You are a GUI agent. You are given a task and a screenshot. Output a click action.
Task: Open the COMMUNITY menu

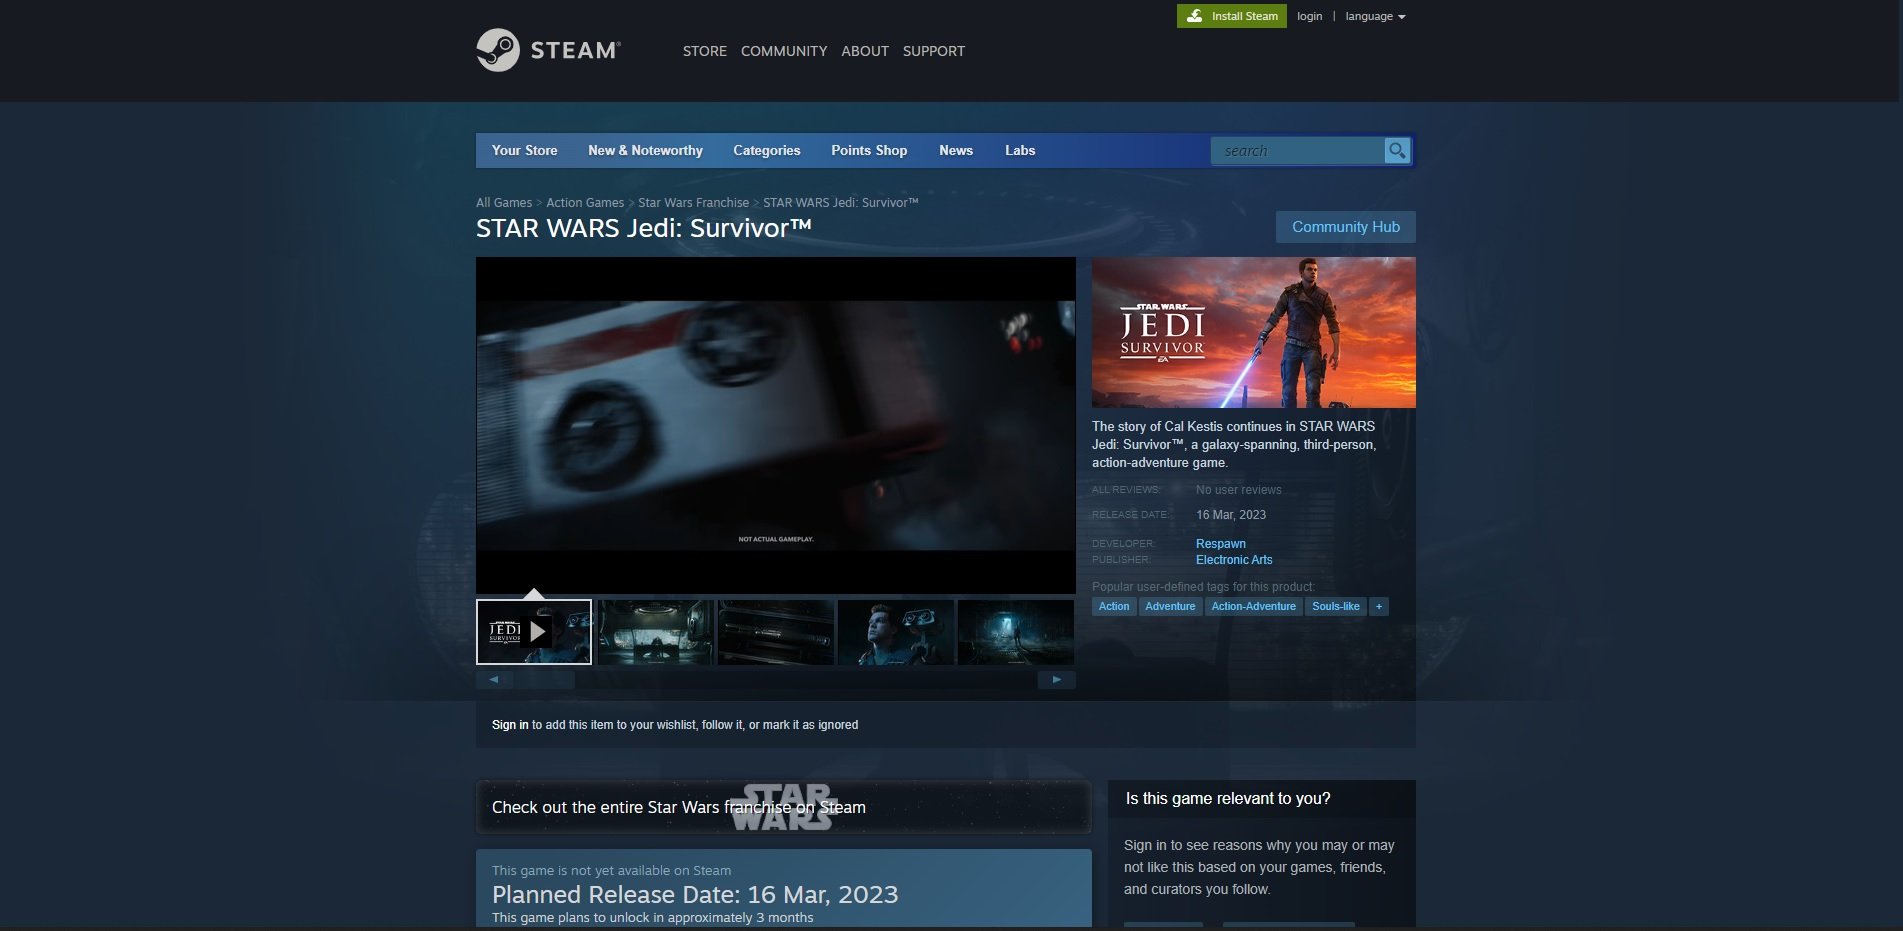784,51
